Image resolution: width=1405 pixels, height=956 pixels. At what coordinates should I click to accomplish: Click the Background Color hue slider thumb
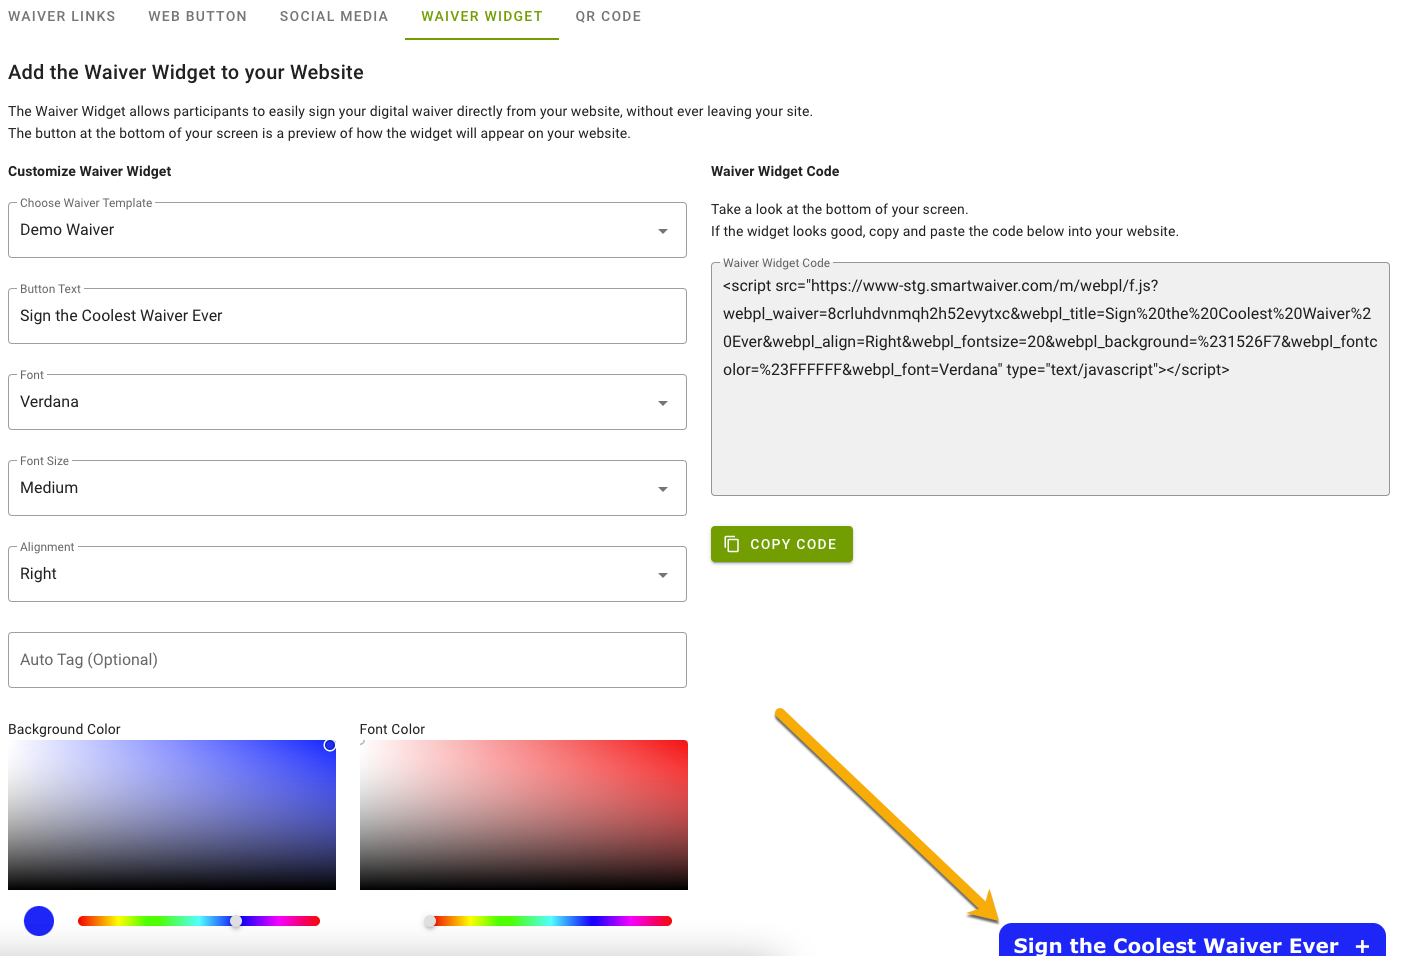point(236,921)
